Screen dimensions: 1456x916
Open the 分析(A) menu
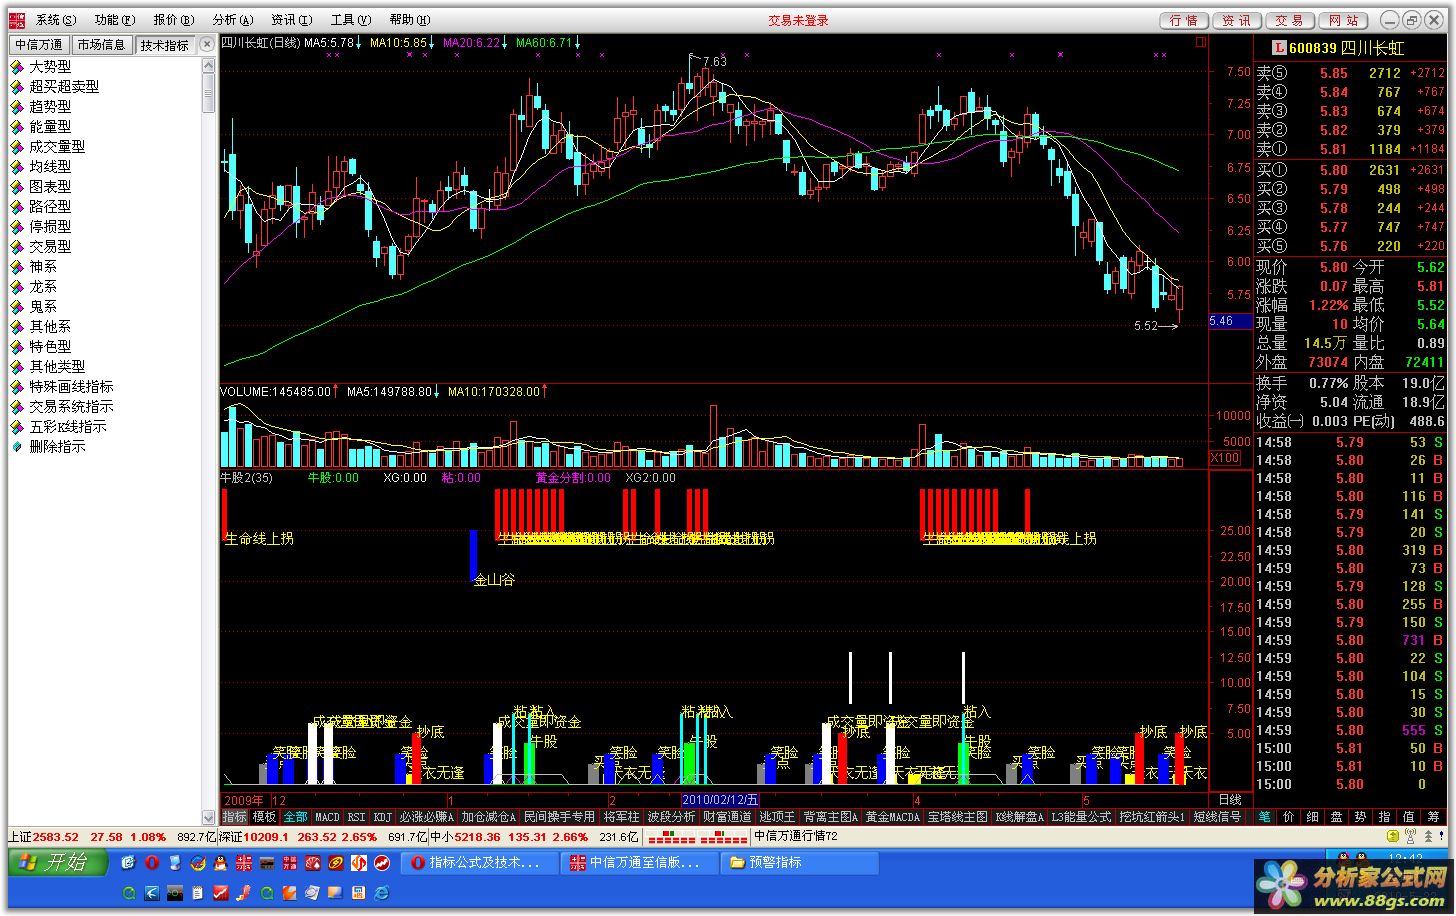point(233,20)
